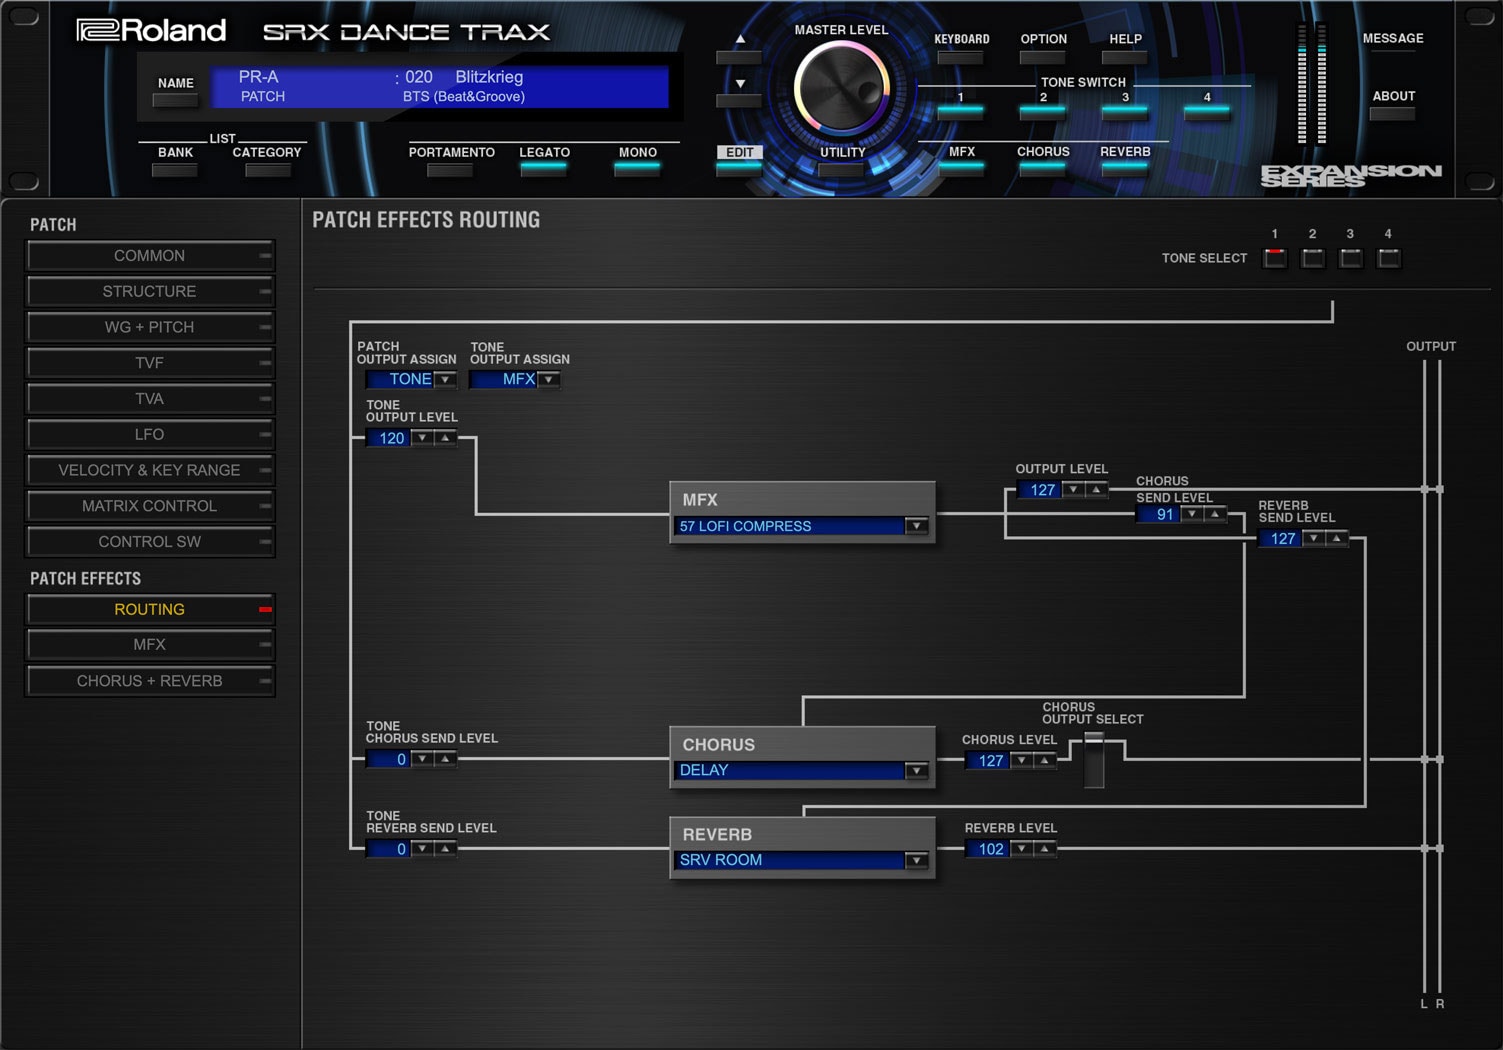Open the KEYBOARD panel
Viewport: 1503px width, 1050px height.
pos(961,57)
